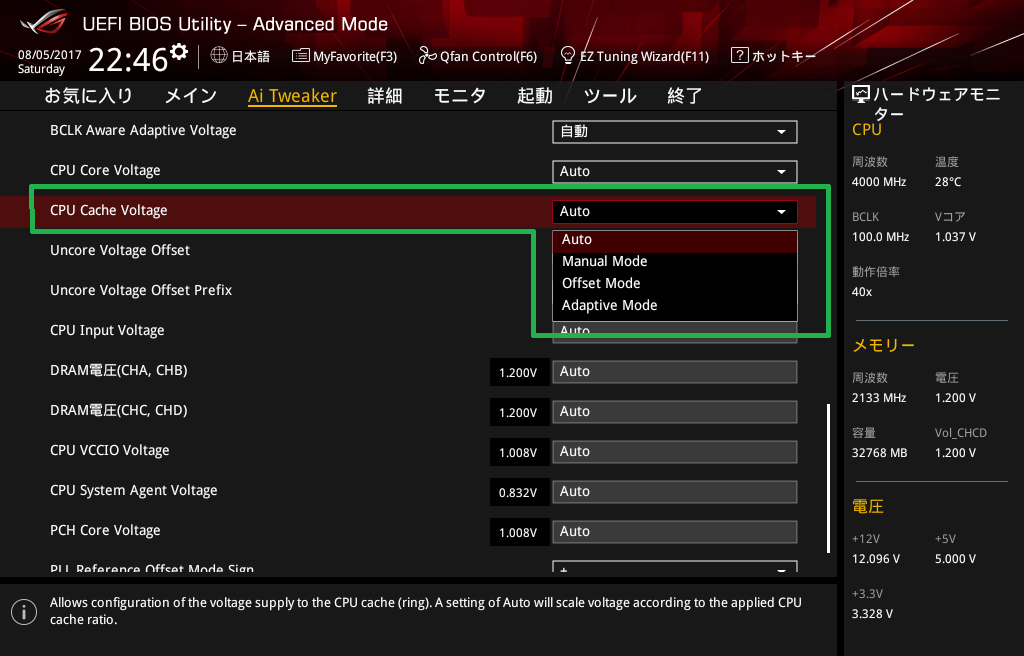Select CPU Core Voltage label

[105, 171]
